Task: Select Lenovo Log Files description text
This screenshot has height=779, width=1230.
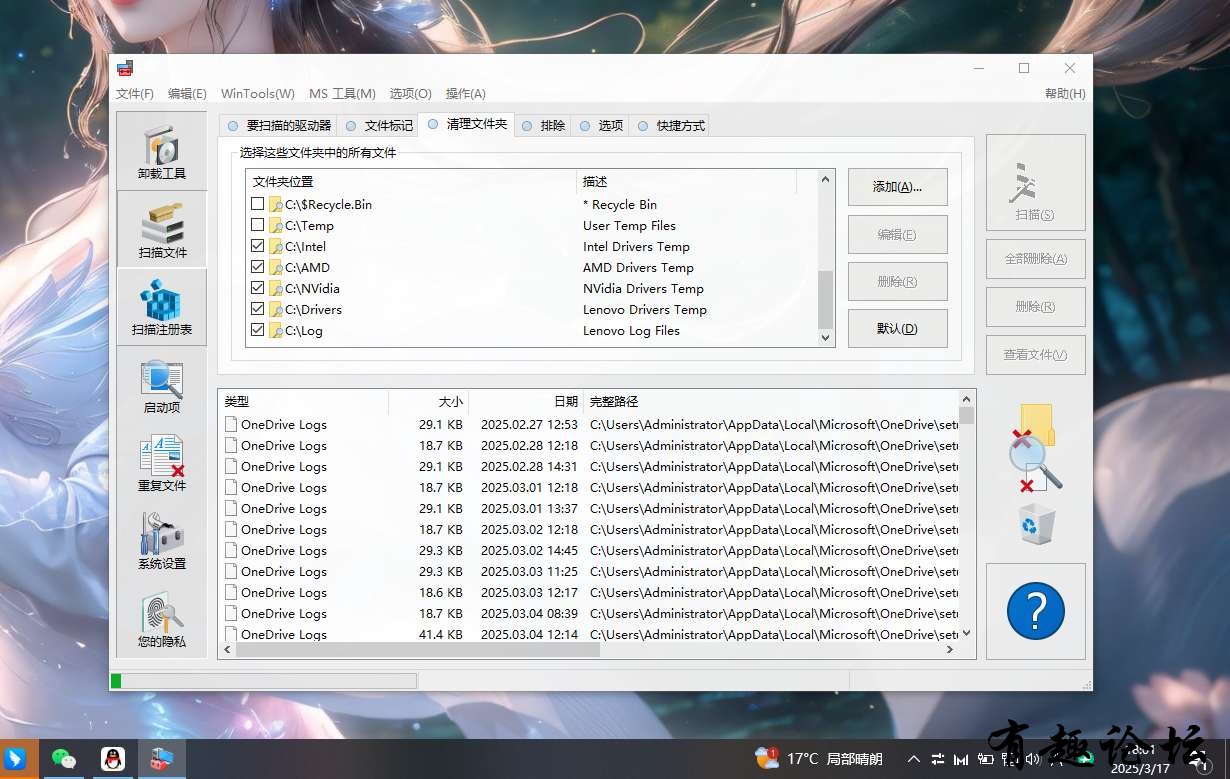Action: 631,331
